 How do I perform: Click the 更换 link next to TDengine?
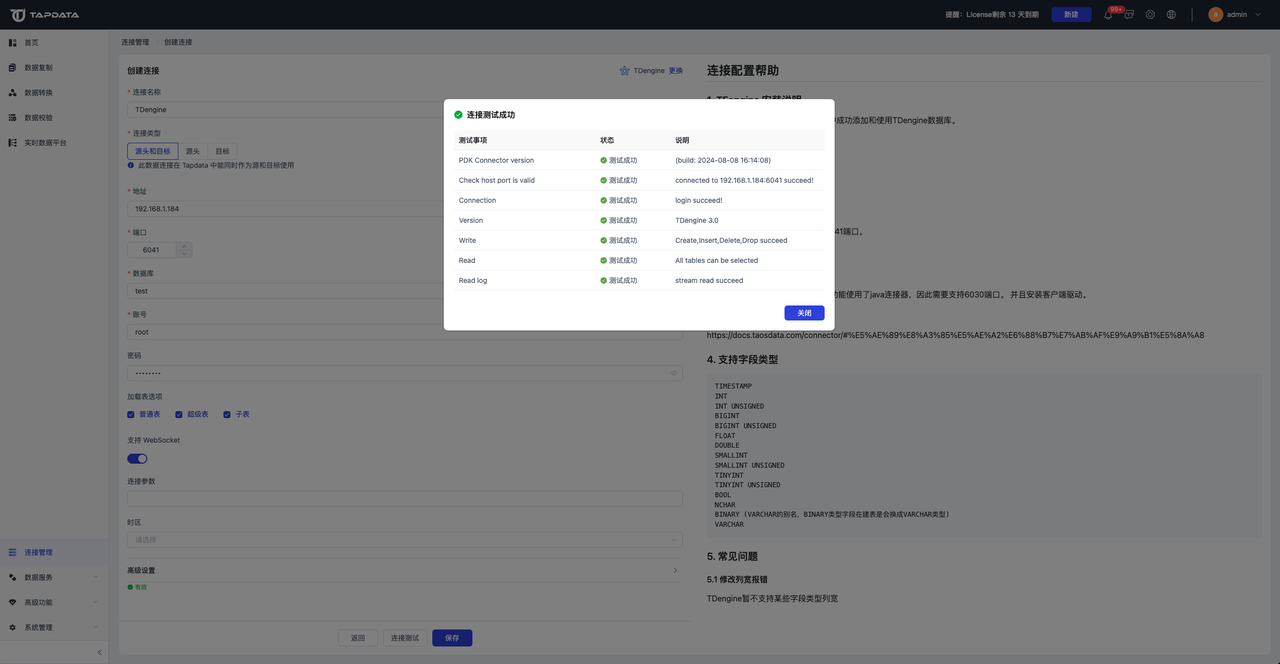point(676,71)
